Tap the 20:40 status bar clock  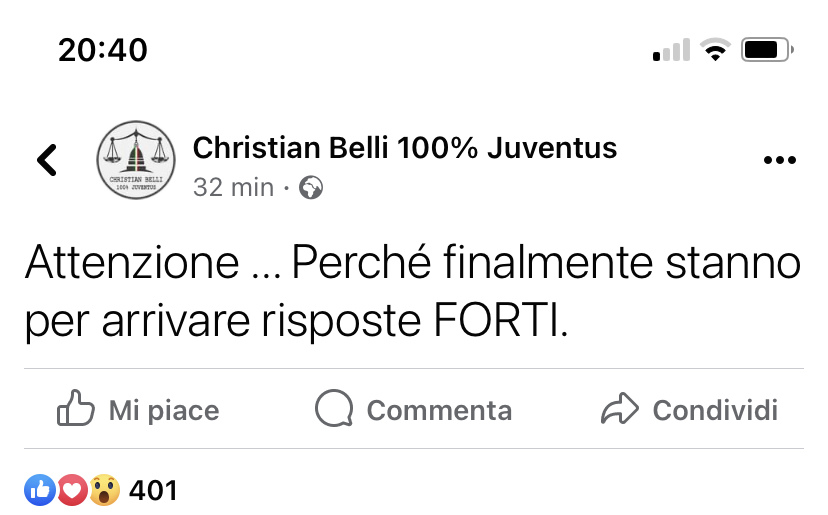click(x=103, y=50)
